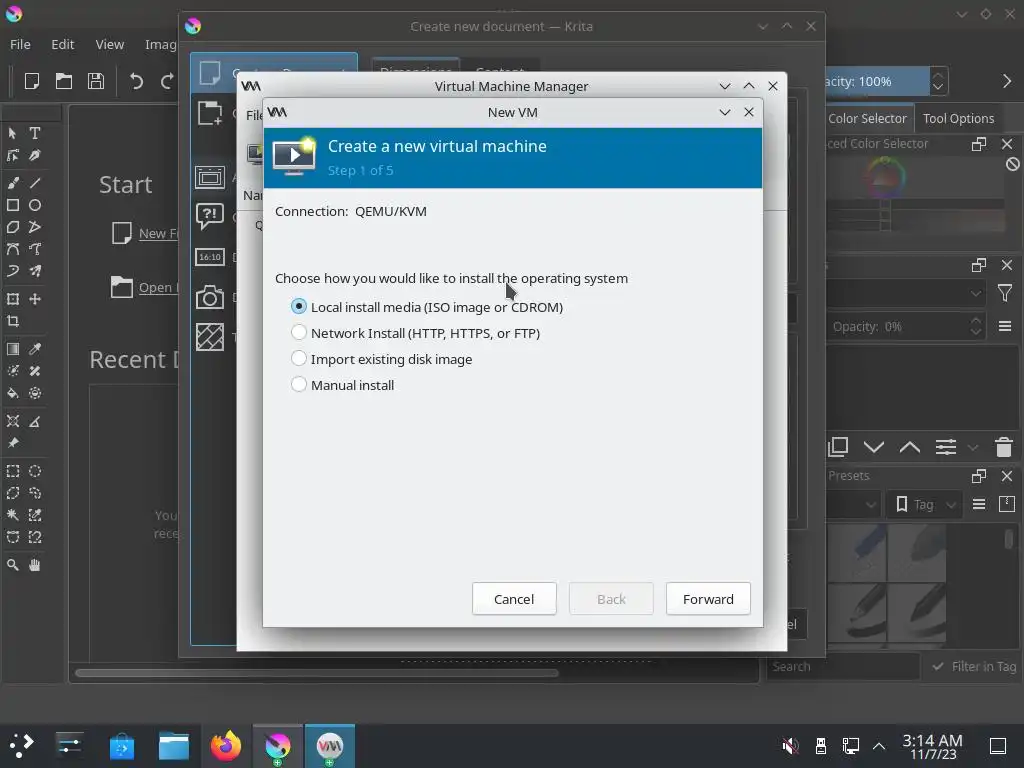This screenshot has width=1024, height=768.
Task: Launch Firefox from the taskbar
Action: click(x=225, y=745)
